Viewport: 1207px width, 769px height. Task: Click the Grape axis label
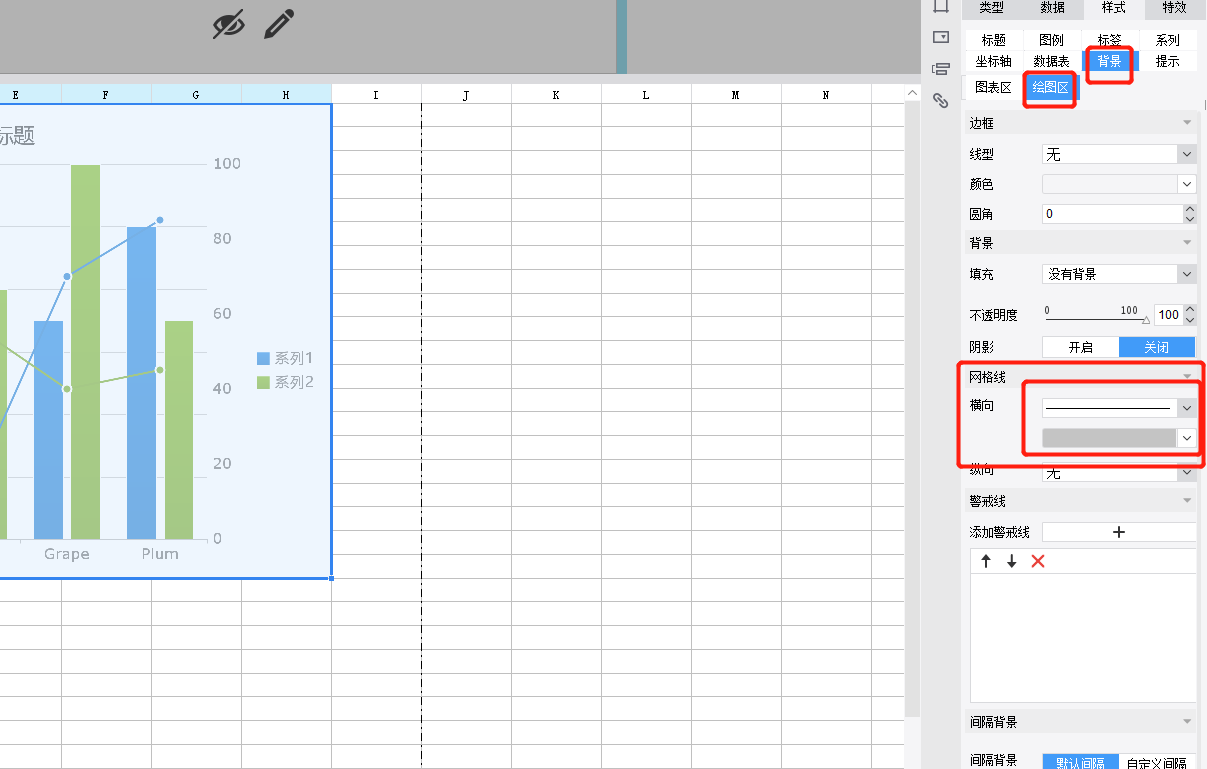[x=66, y=554]
